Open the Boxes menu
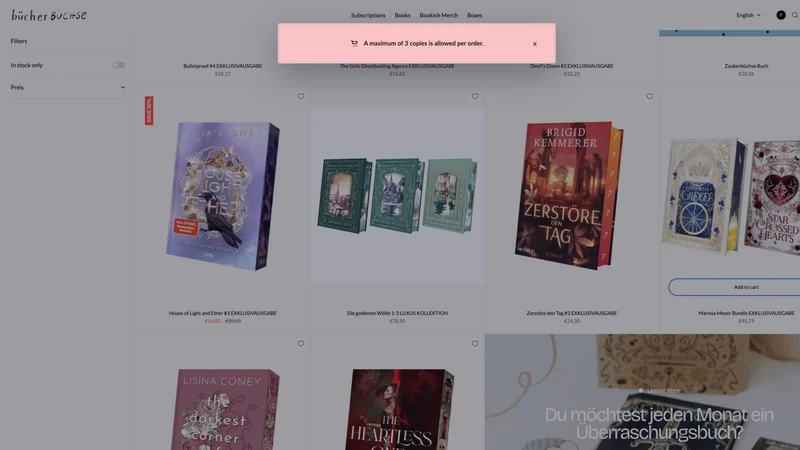Image resolution: width=800 pixels, height=450 pixels. [x=474, y=15]
